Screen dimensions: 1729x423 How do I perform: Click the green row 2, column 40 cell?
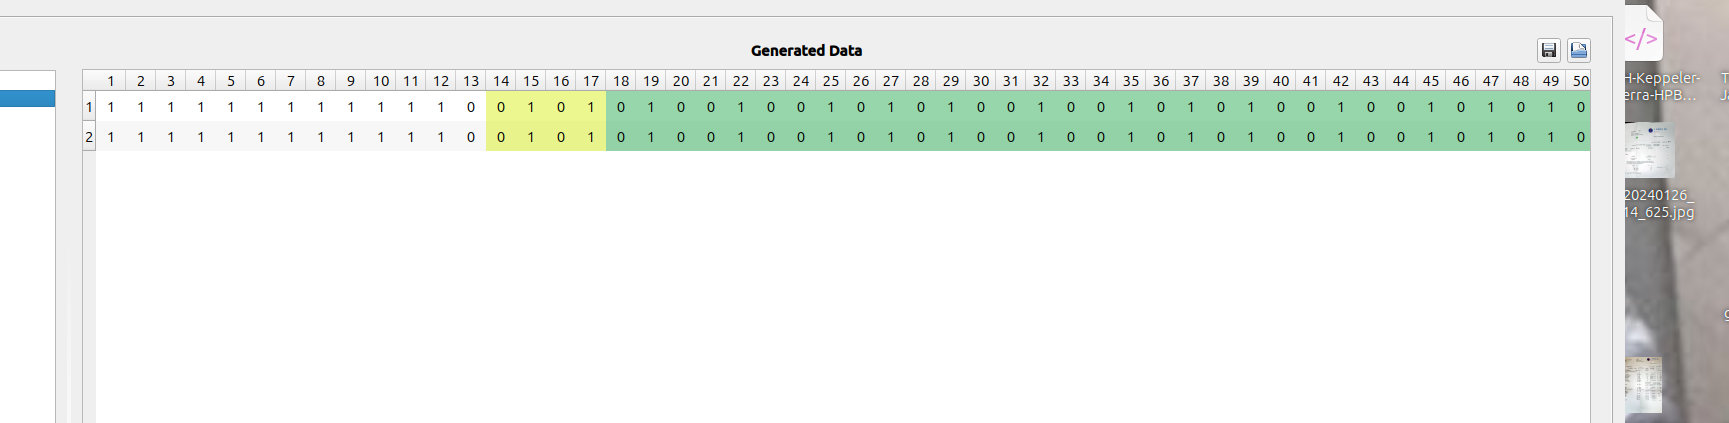(1281, 137)
